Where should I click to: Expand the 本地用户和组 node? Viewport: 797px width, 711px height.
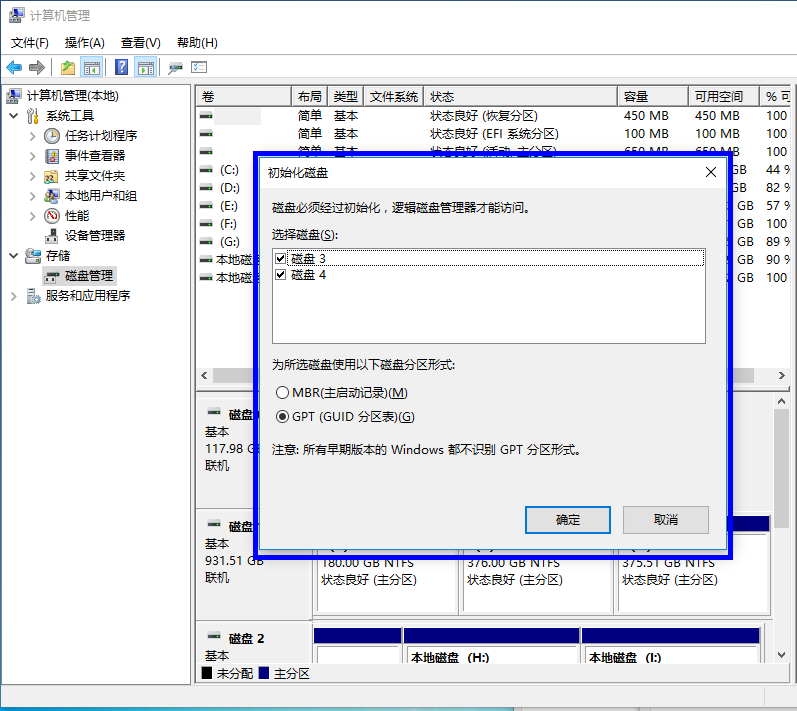pos(33,196)
